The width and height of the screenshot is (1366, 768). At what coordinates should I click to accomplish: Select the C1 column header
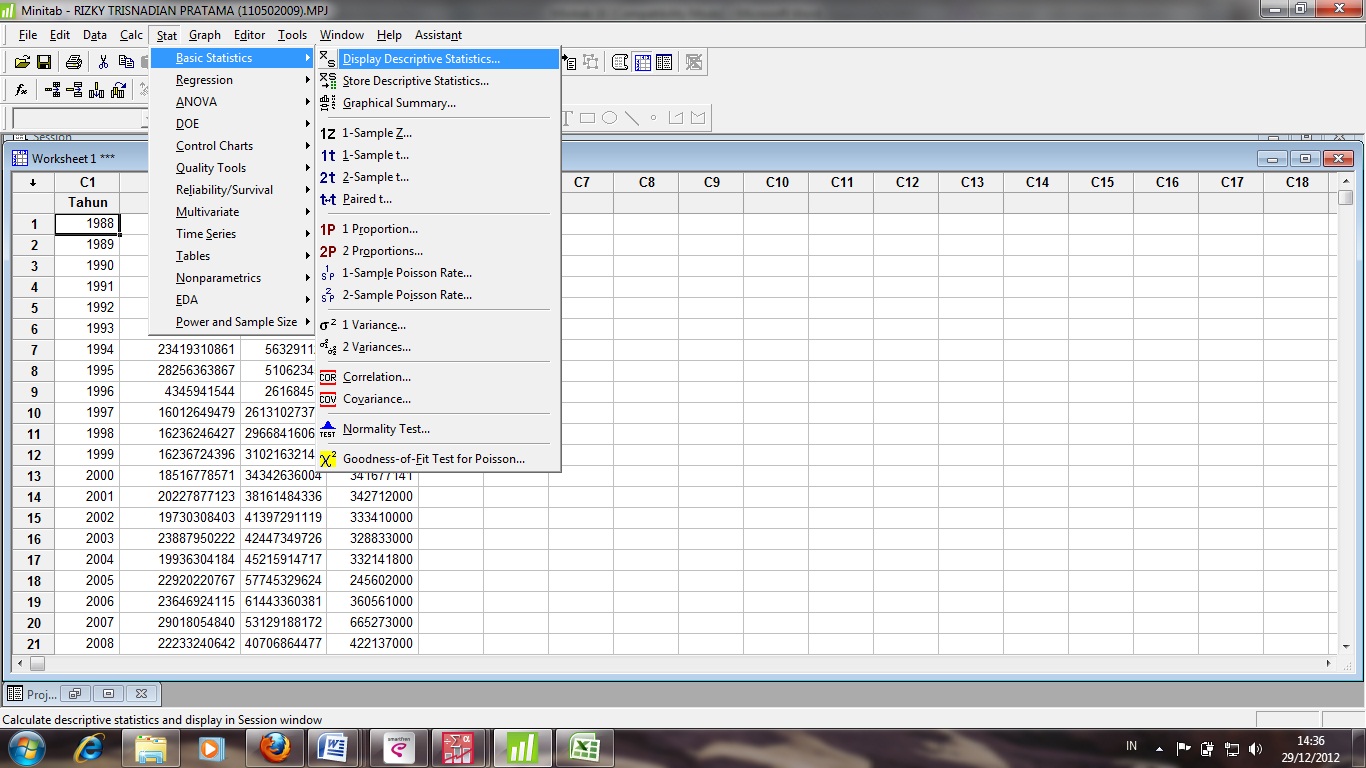coord(88,182)
